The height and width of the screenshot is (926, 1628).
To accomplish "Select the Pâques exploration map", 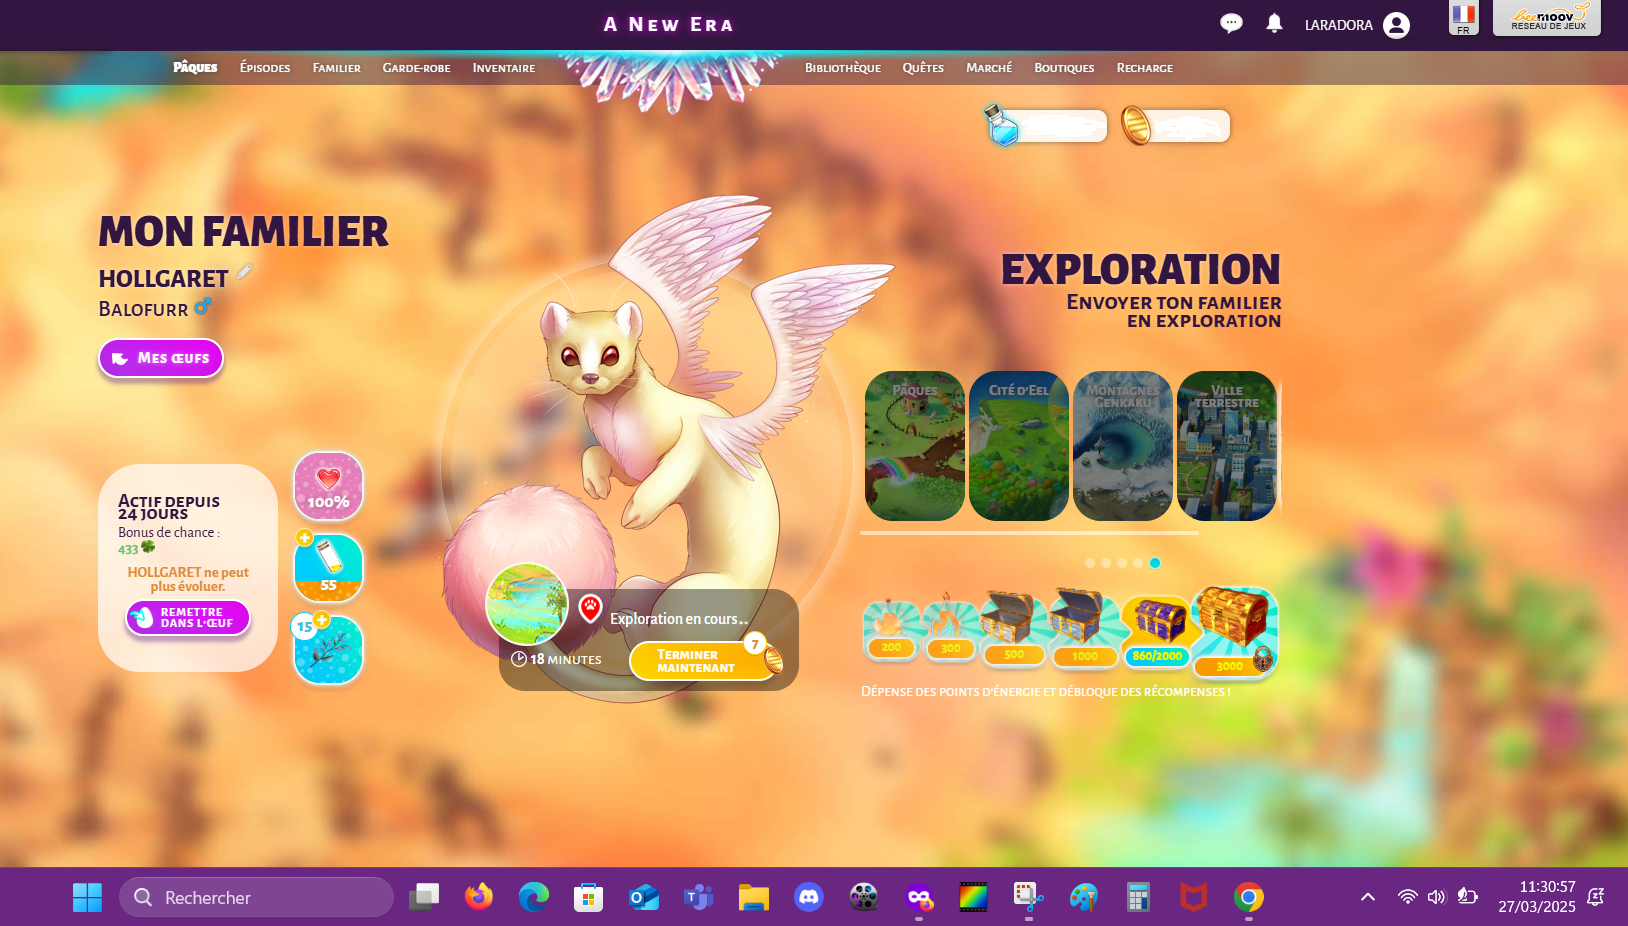I will pos(915,446).
